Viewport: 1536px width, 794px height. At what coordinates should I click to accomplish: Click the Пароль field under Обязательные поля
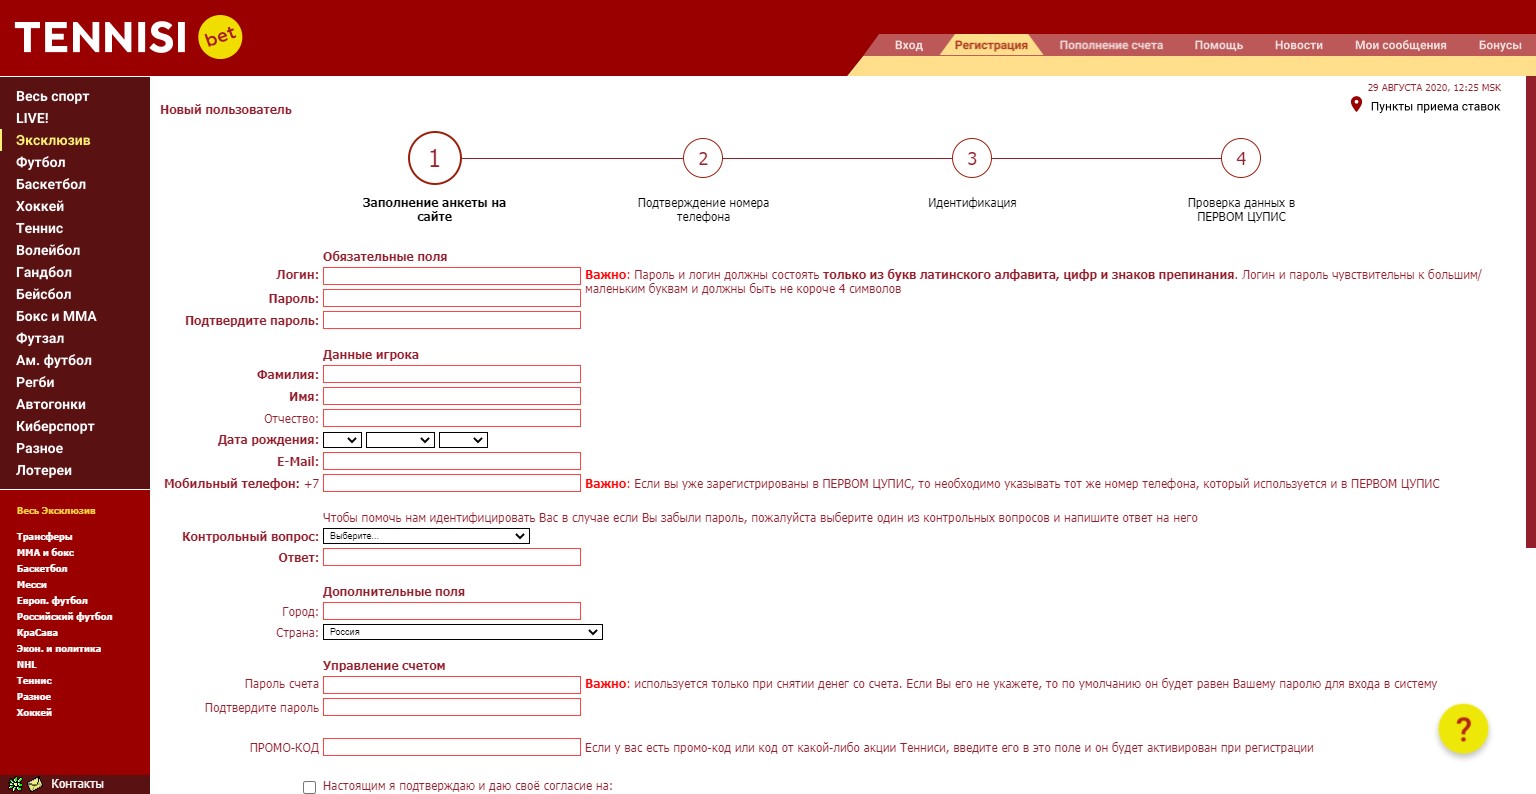coord(452,298)
